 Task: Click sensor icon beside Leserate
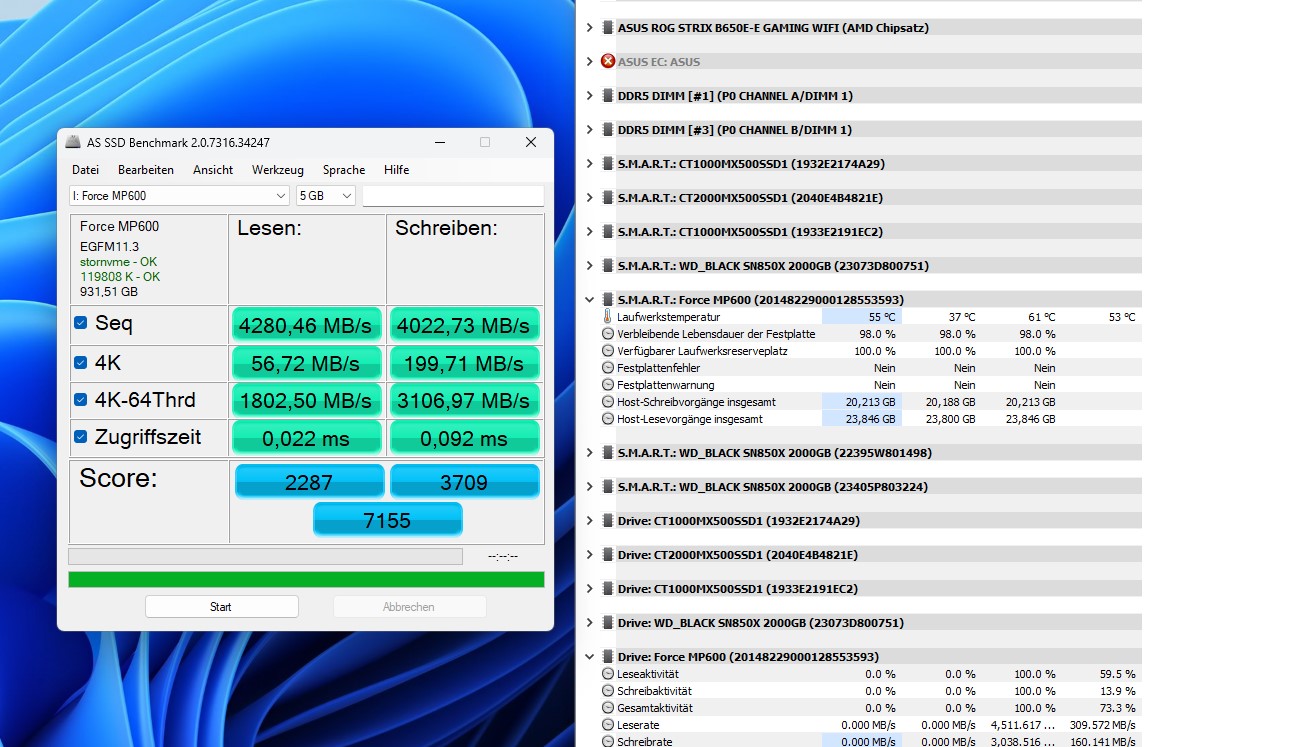click(x=608, y=725)
